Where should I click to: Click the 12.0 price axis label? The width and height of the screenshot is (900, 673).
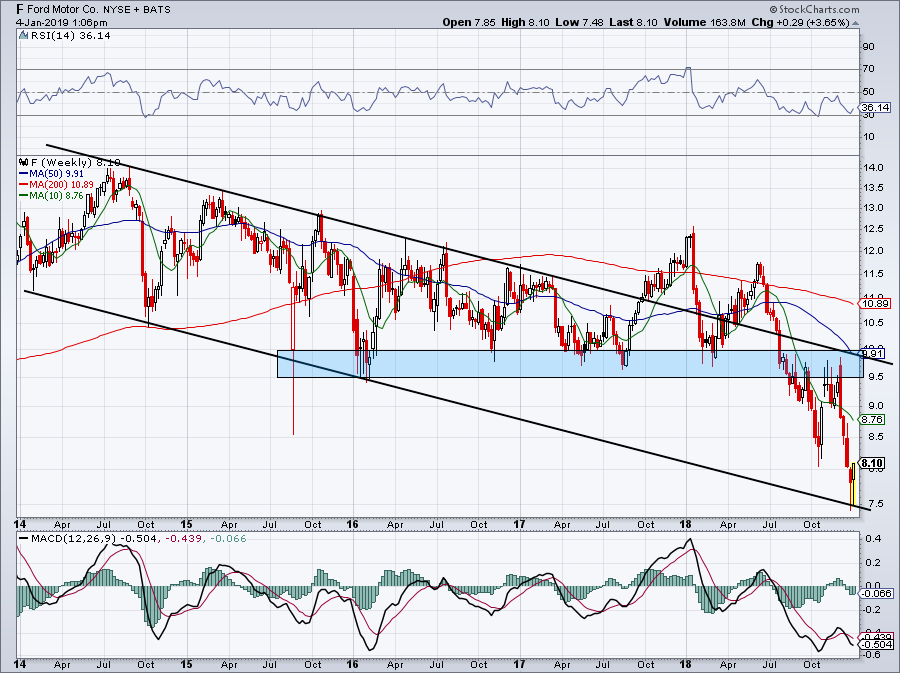tap(873, 251)
